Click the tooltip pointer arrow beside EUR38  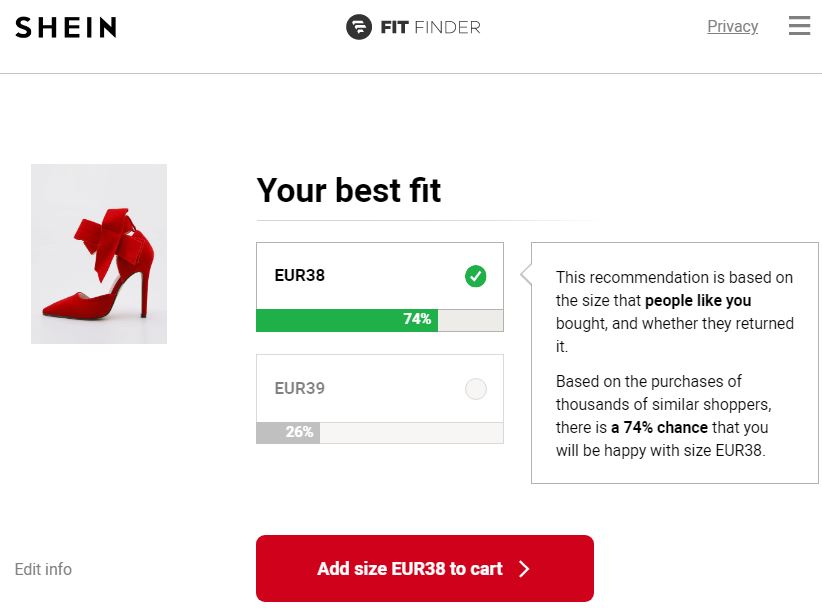tap(526, 274)
